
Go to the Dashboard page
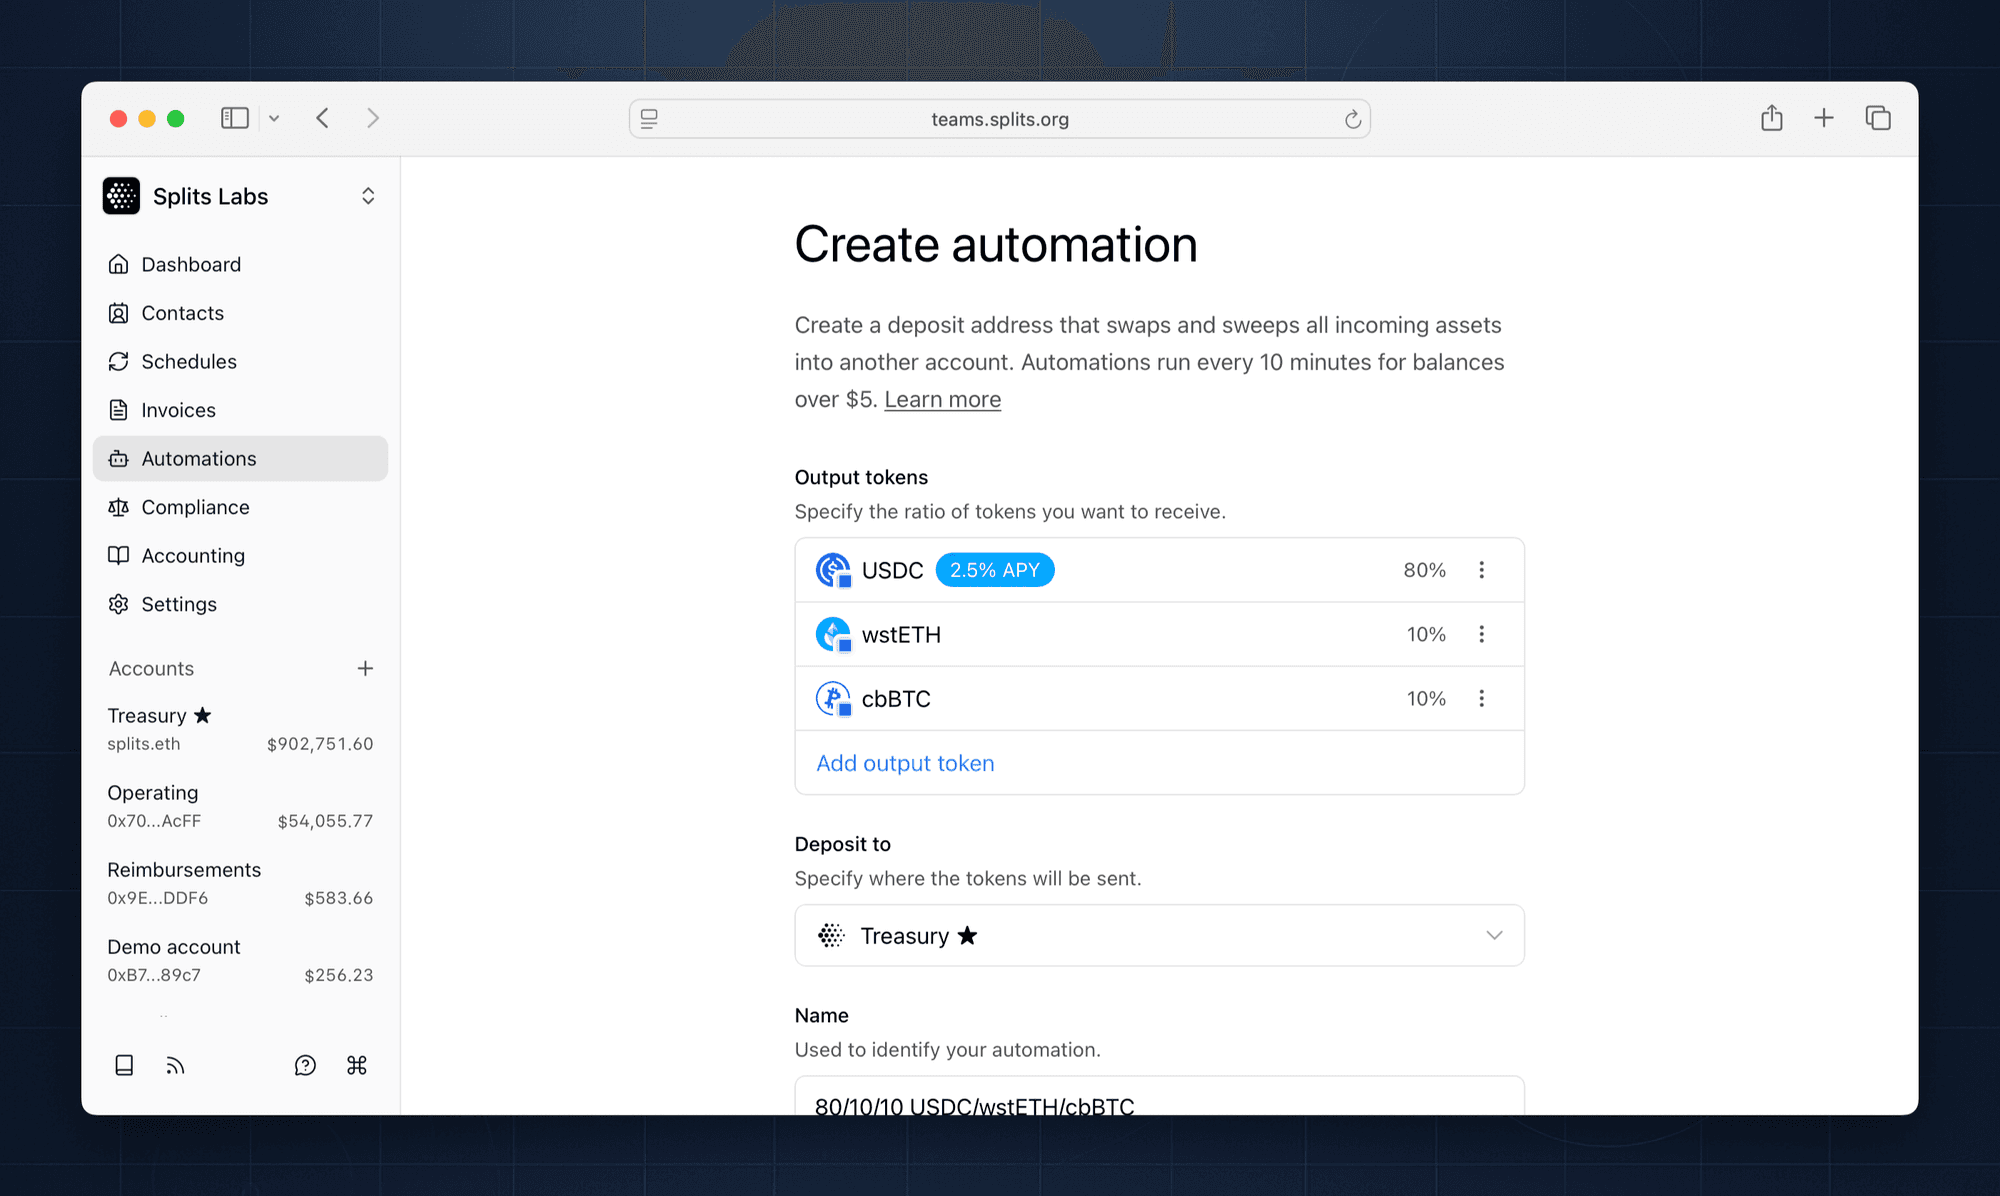(190, 264)
